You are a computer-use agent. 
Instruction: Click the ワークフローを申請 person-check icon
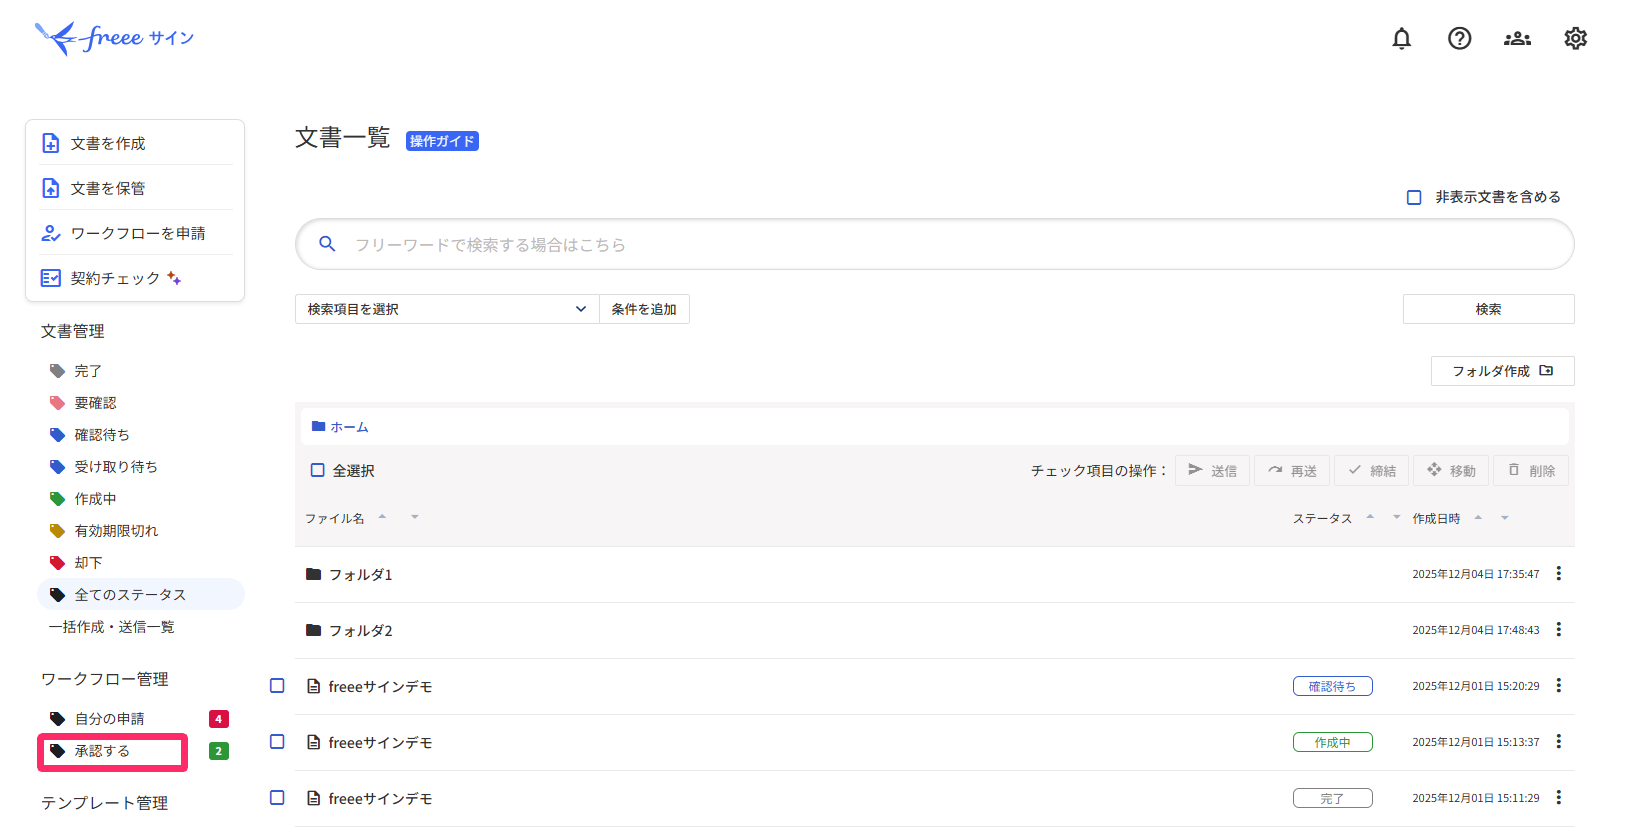point(51,233)
